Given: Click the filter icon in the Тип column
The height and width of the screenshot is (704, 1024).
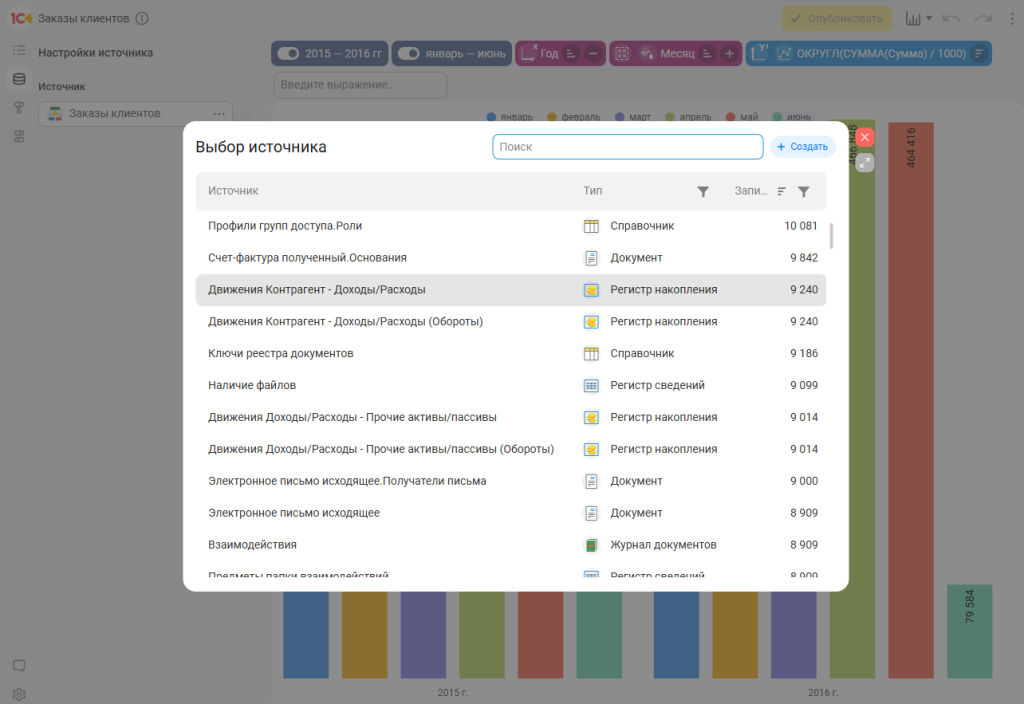Looking at the screenshot, I should point(703,191).
